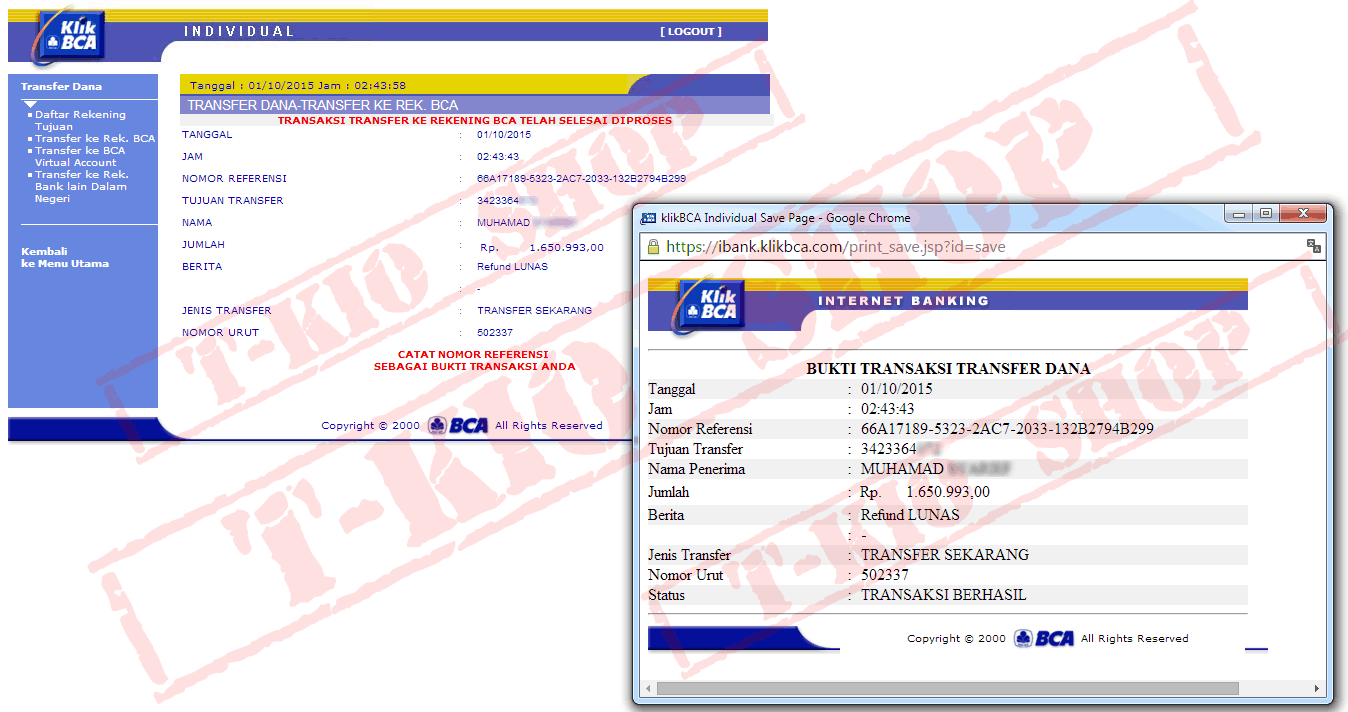This screenshot has height=712, width=1348.
Task: Open Transfer ke BCA Virtual Account
Action: [80, 156]
